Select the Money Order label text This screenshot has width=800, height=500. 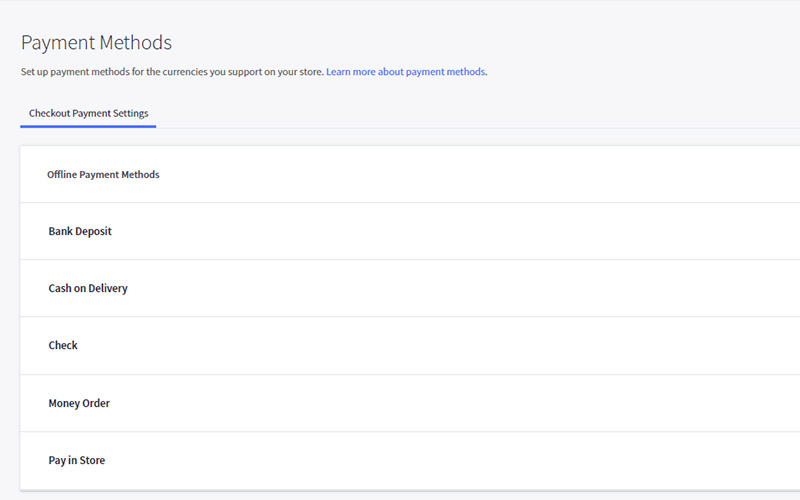pos(79,403)
